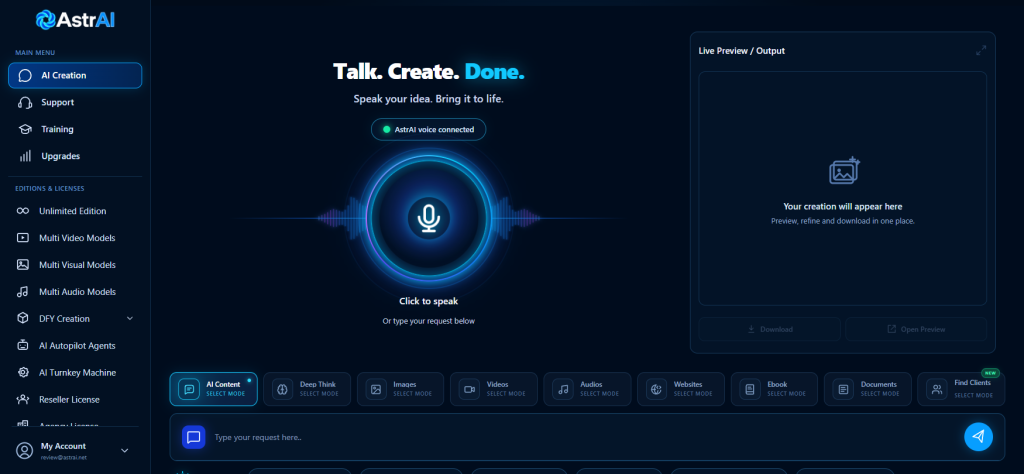Click the NEW badge on Find Clients
This screenshot has height=474, width=1024.
[x=991, y=373]
